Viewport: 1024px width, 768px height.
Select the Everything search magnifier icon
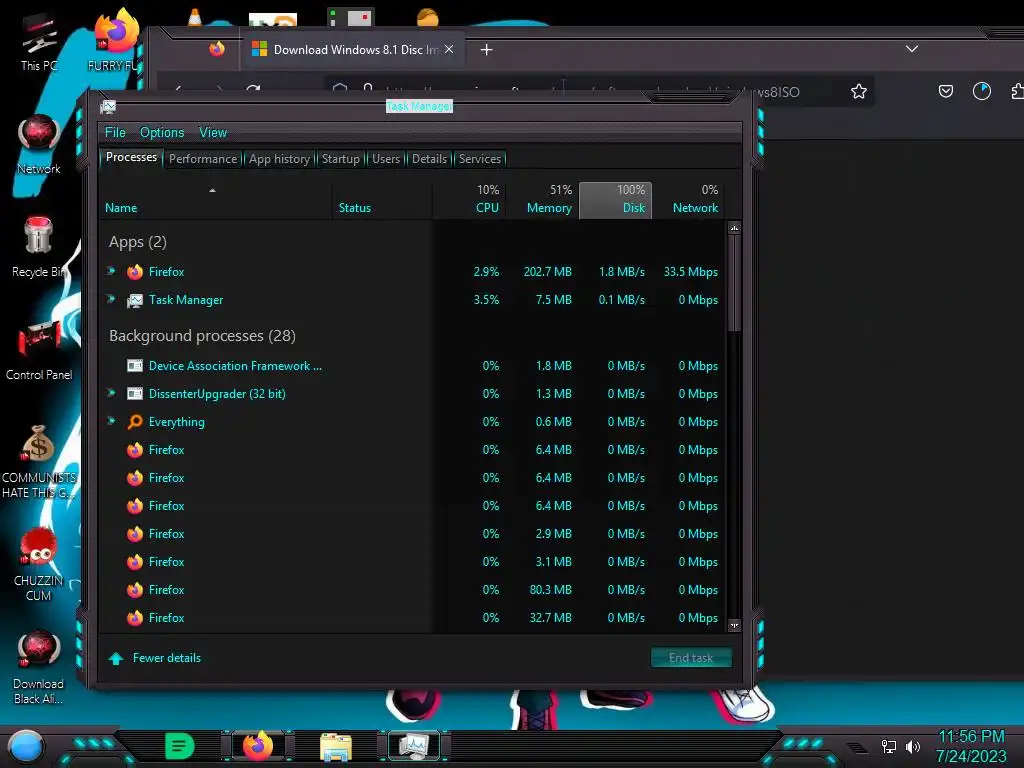point(135,422)
